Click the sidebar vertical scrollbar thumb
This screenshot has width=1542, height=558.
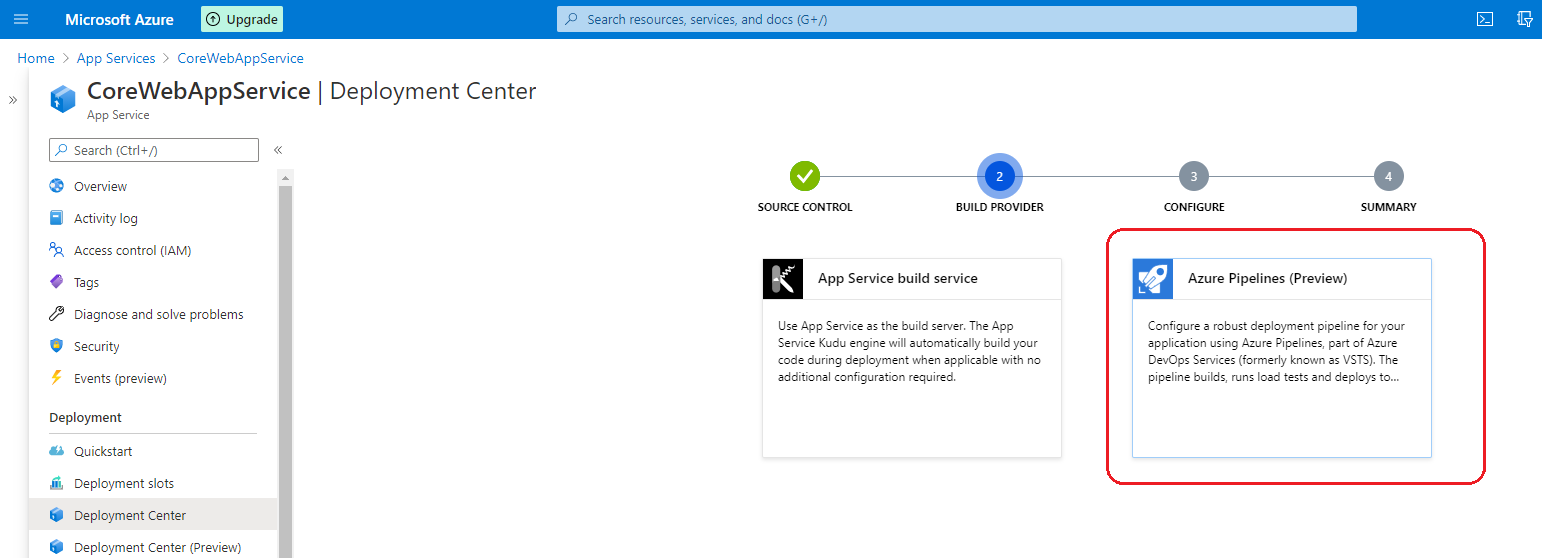285,370
